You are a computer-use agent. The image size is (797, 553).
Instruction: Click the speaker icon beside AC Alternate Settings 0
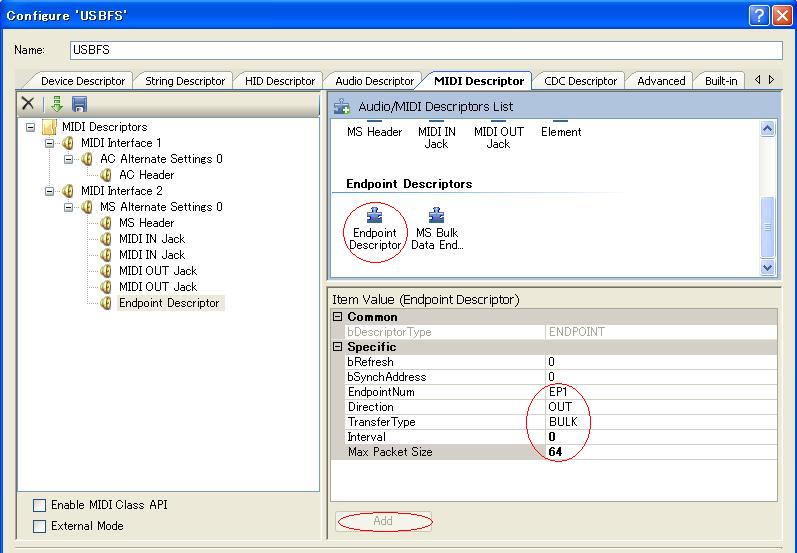87,159
